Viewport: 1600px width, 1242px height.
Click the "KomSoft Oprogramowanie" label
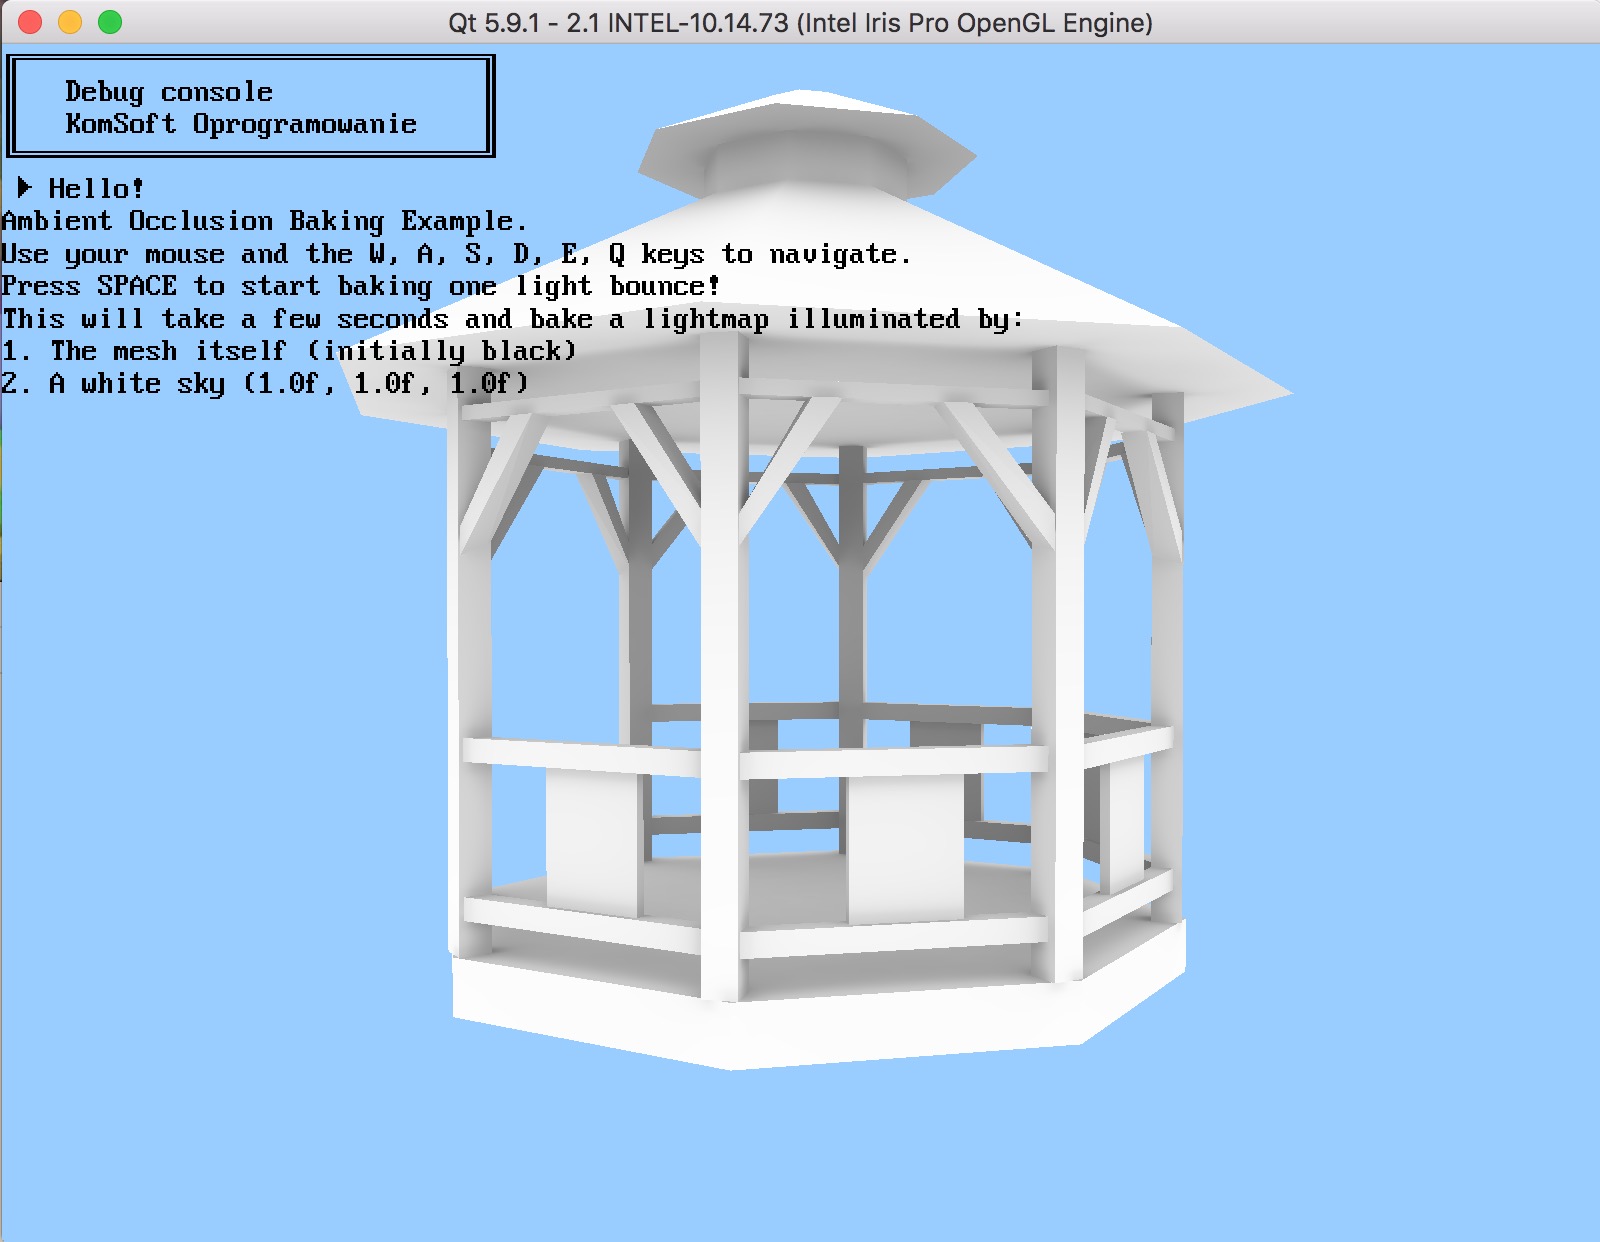(x=240, y=124)
